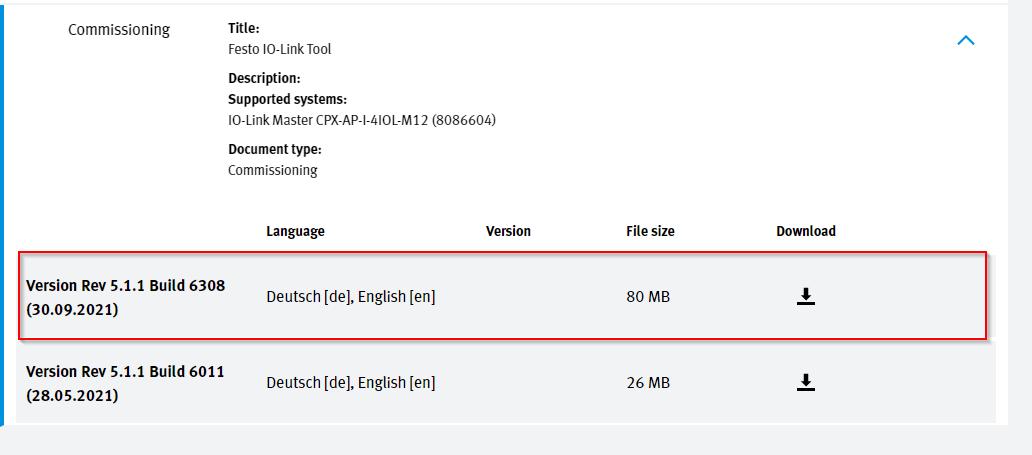Download Build 6308 of Festo IO-Link Tool
This screenshot has height=455, width=1032.
806,297
